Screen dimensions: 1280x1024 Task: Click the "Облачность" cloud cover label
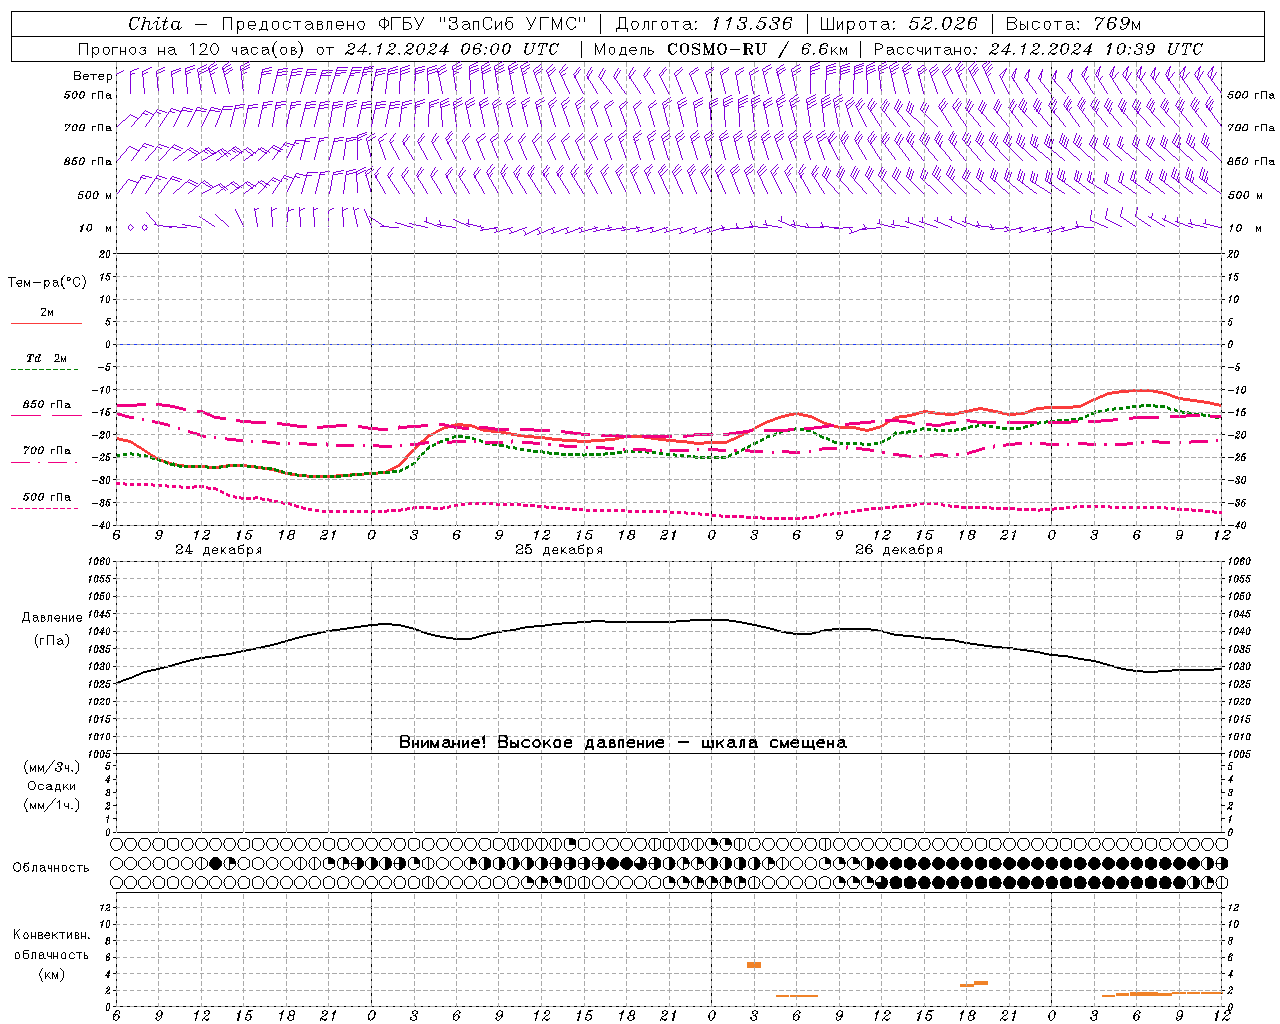(51, 868)
